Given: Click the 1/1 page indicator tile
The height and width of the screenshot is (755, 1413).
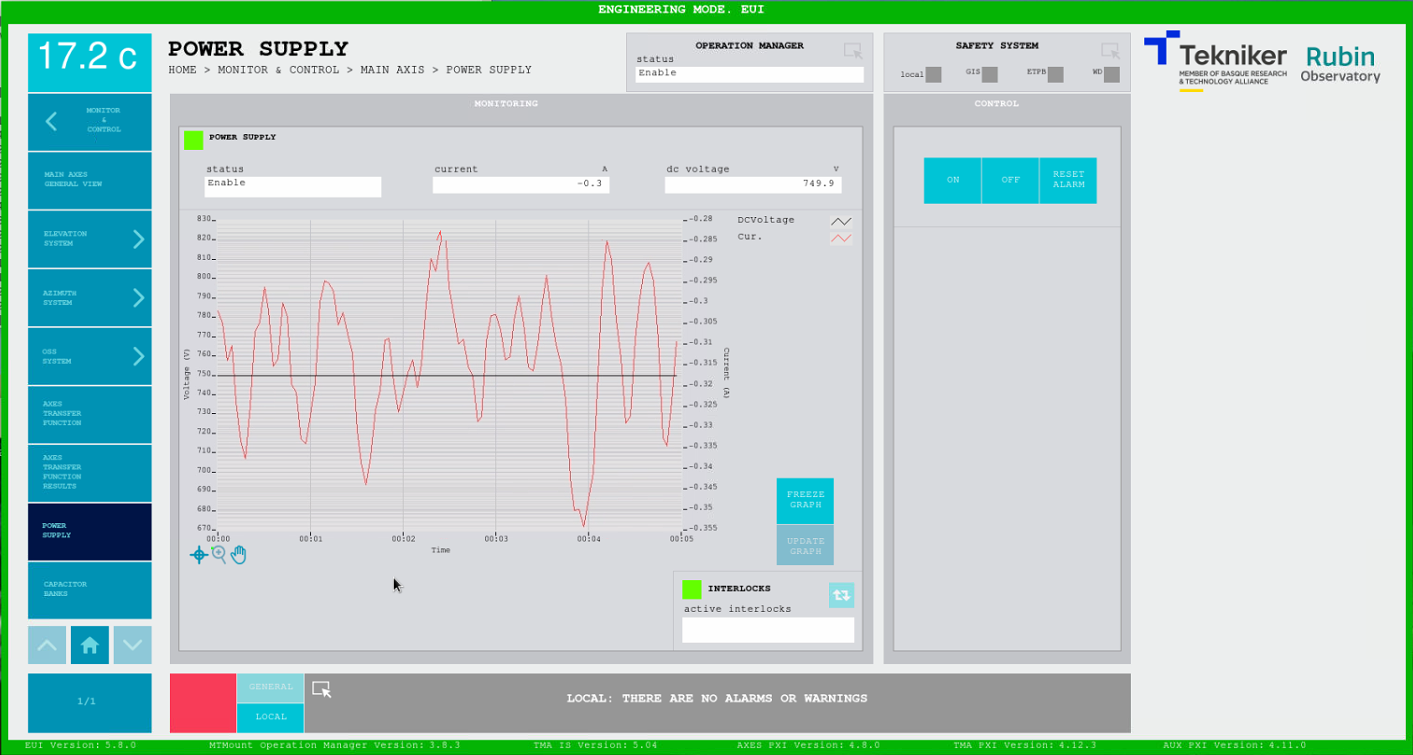Looking at the screenshot, I should pyautogui.click(x=90, y=703).
